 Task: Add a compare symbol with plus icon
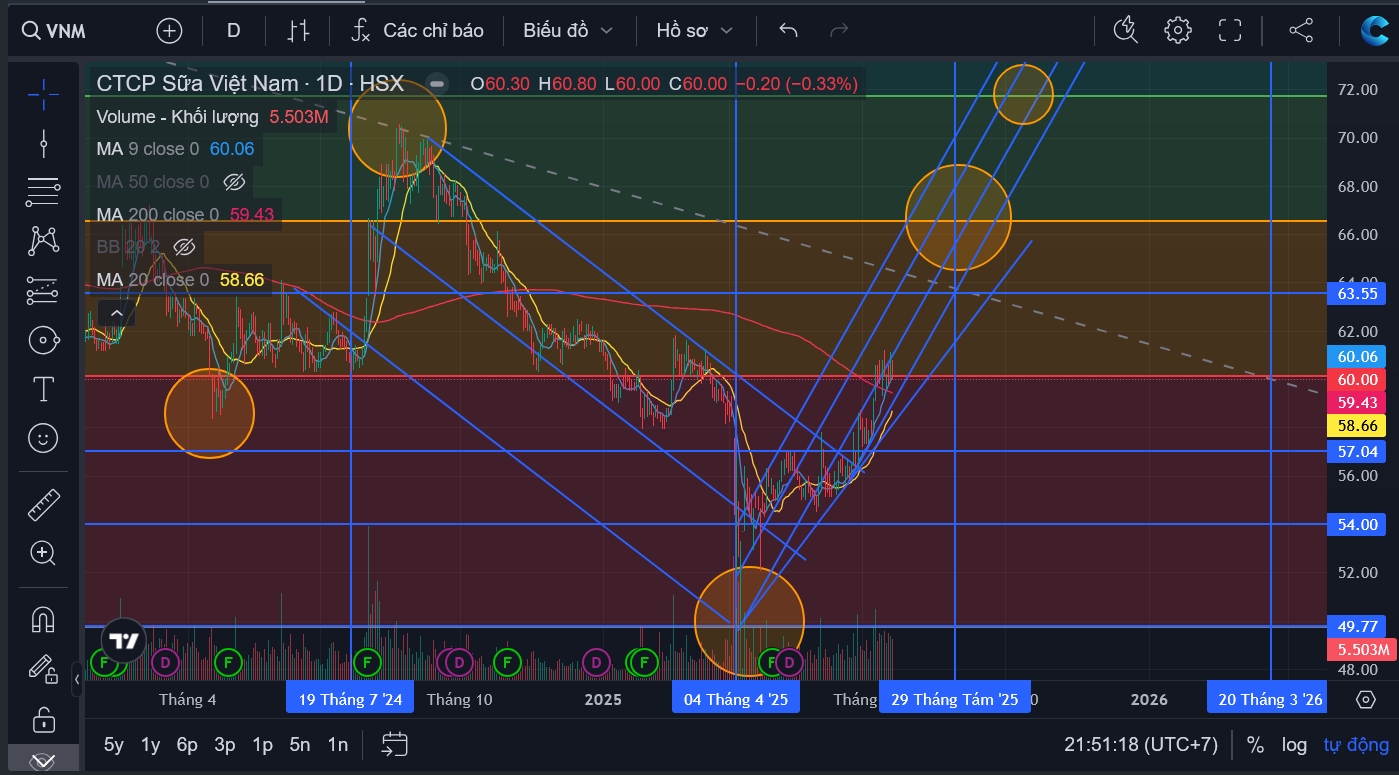169,31
